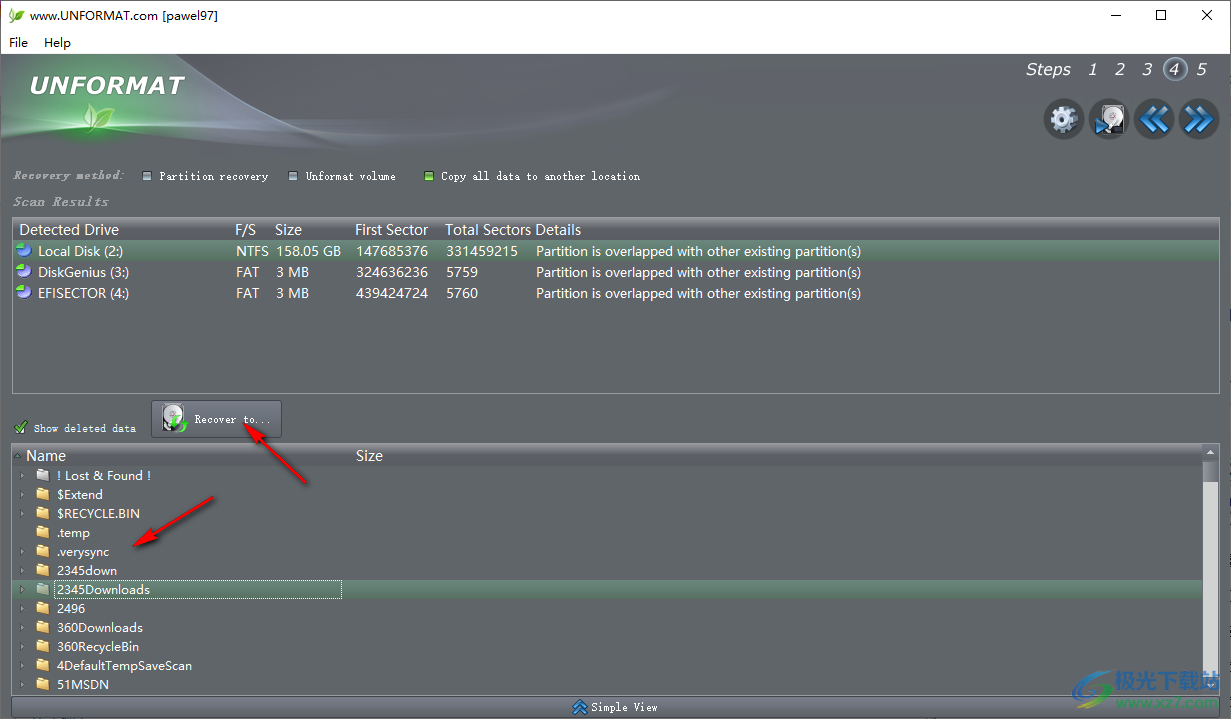Click the Recover to... button

[x=216, y=419]
